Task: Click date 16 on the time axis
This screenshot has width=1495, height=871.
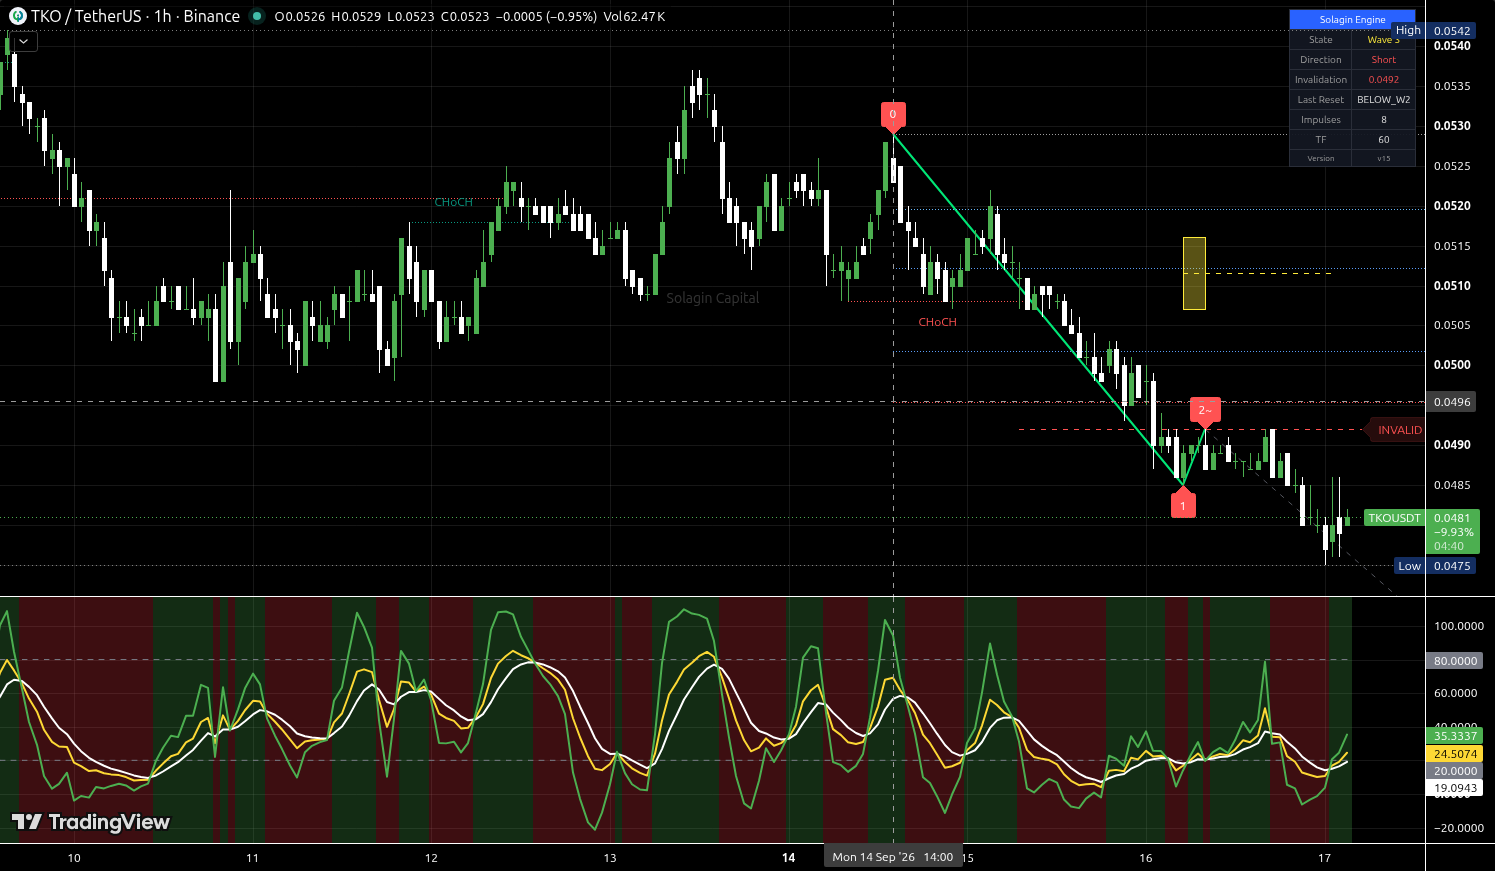Action: (x=1146, y=858)
